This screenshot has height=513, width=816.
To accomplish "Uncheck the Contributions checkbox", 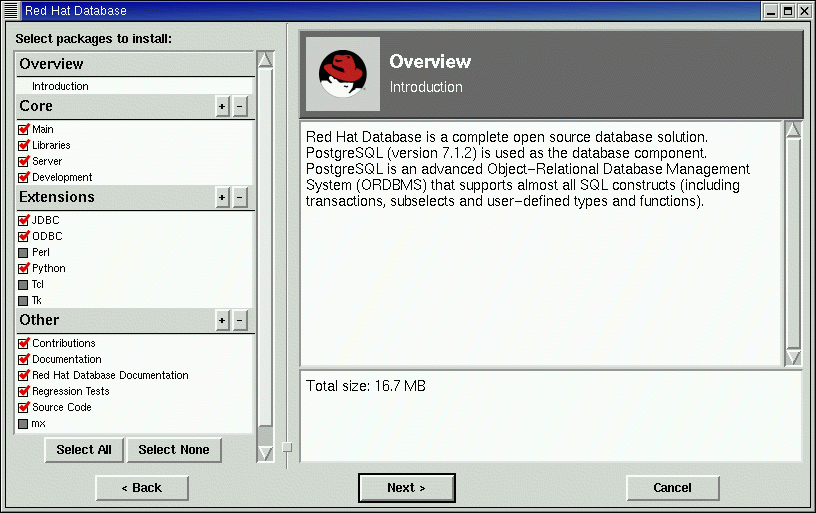I will [x=23, y=343].
